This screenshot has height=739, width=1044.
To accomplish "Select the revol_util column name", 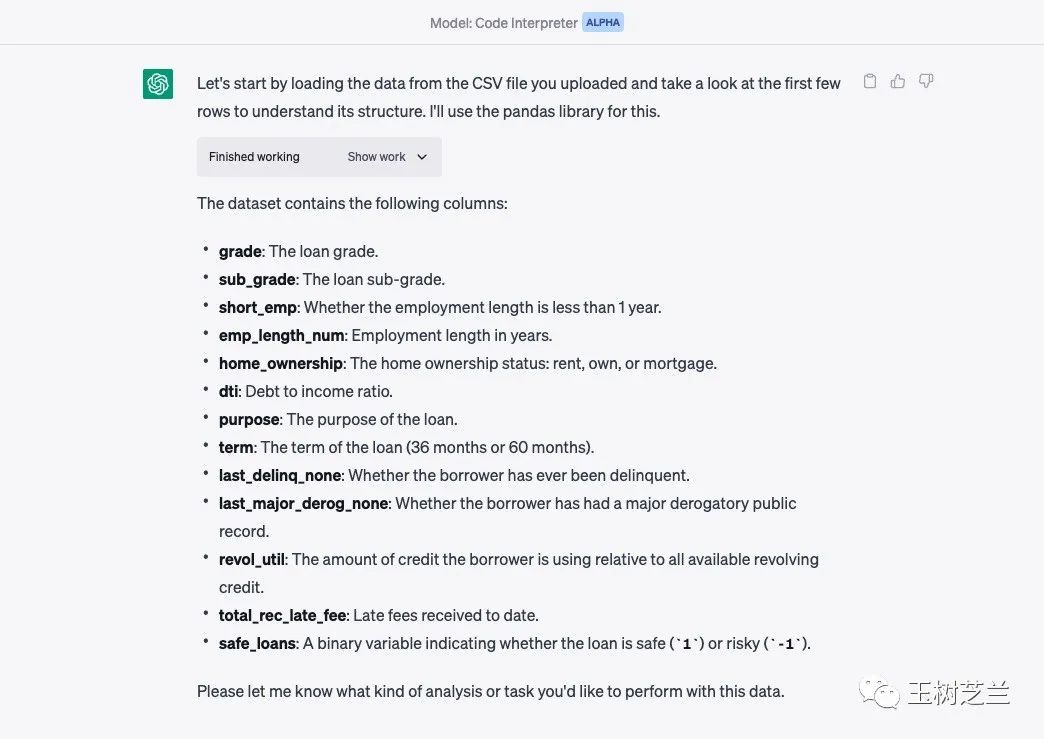I will pyautogui.click(x=252, y=559).
